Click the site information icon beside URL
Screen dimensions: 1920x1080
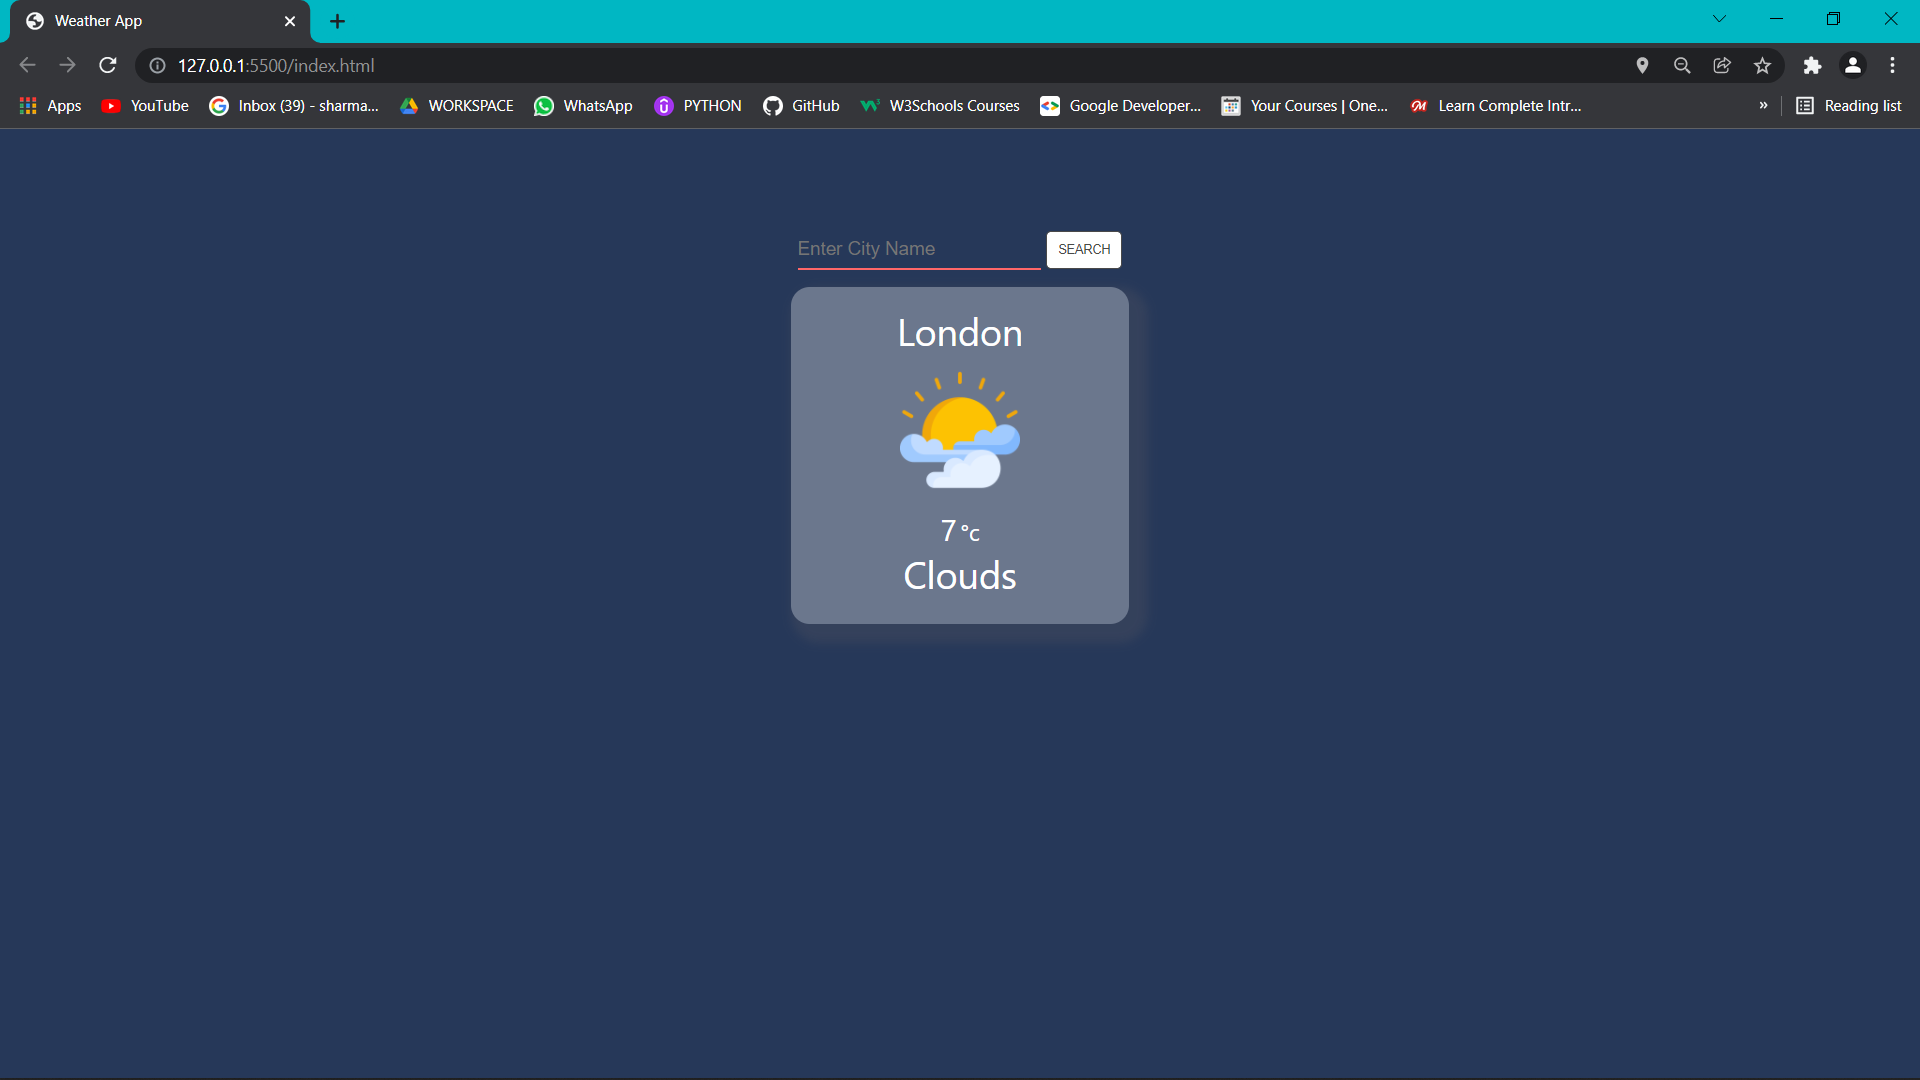click(x=157, y=65)
